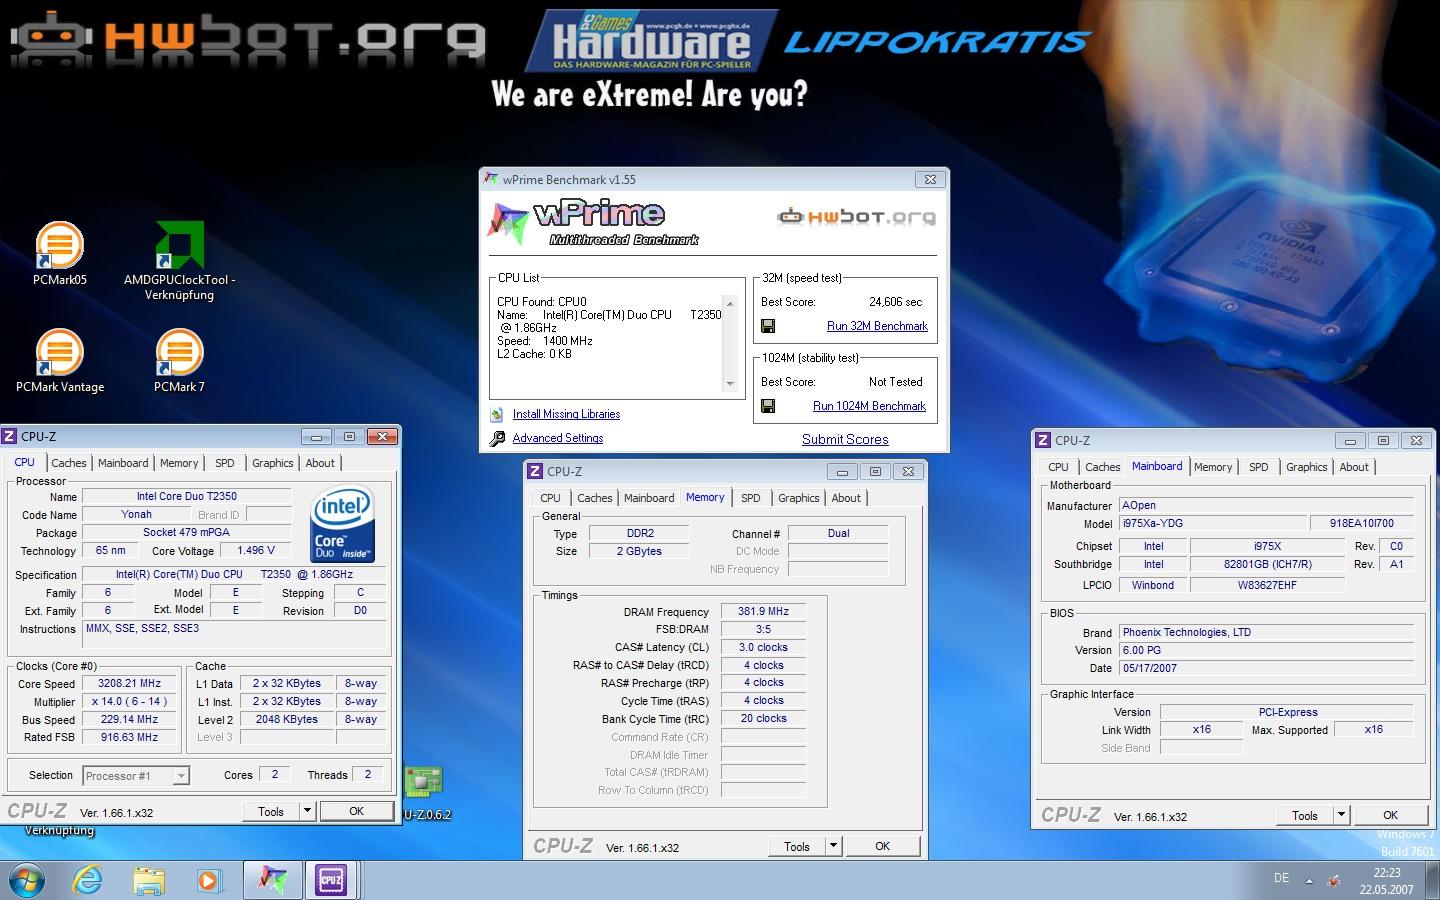1440x900 pixels.
Task: Show hidden system tray icons
Action: 1309,881
